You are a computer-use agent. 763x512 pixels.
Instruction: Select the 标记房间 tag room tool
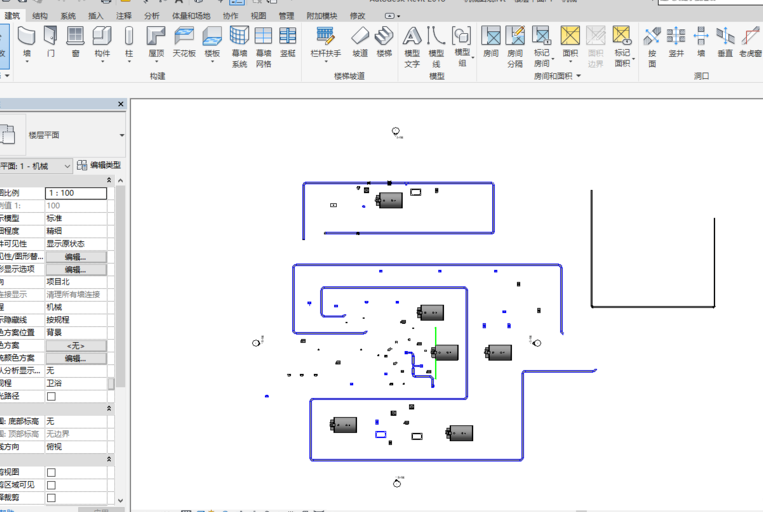pos(542,47)
